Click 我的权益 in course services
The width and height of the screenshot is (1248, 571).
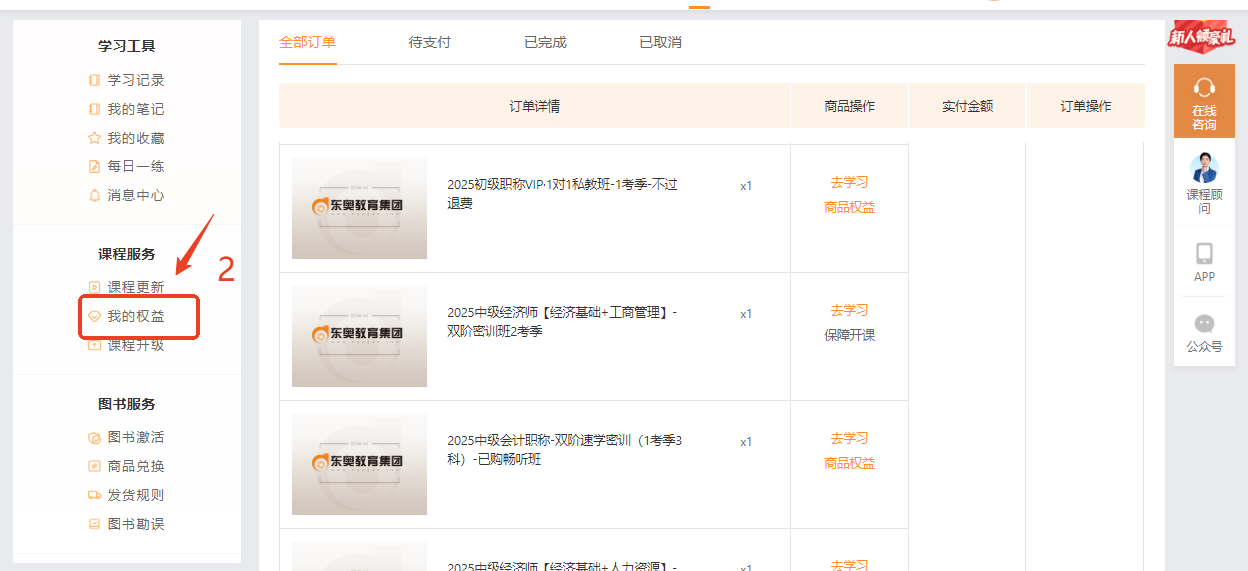tap(136, 316)
